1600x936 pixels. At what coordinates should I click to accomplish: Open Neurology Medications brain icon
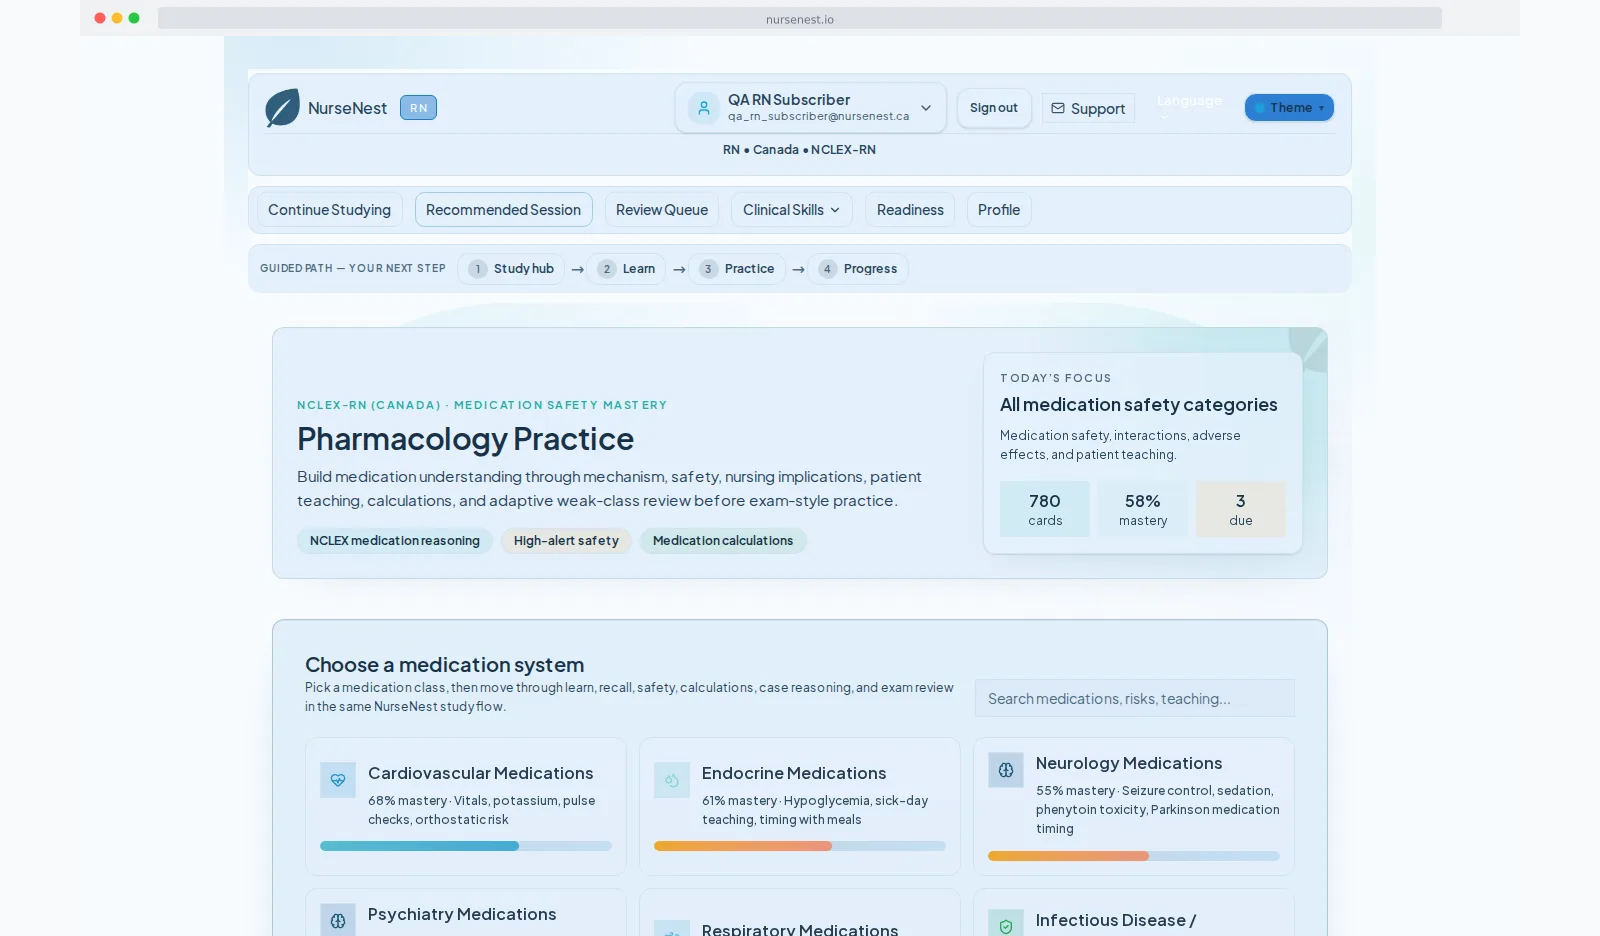click(1006, 770)
